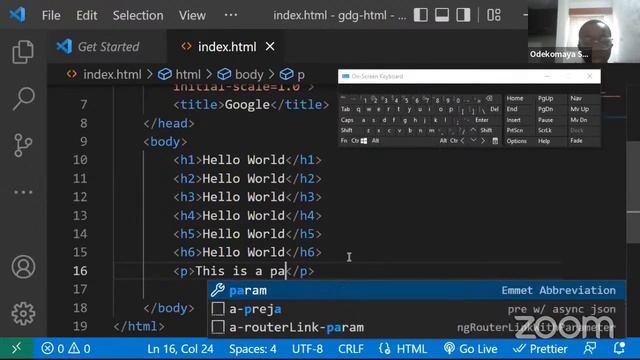Screen dimensions: 640x360
Task: Click the VS Code logo in title bar
Action: pyautogui.click(x=18, y=15)
